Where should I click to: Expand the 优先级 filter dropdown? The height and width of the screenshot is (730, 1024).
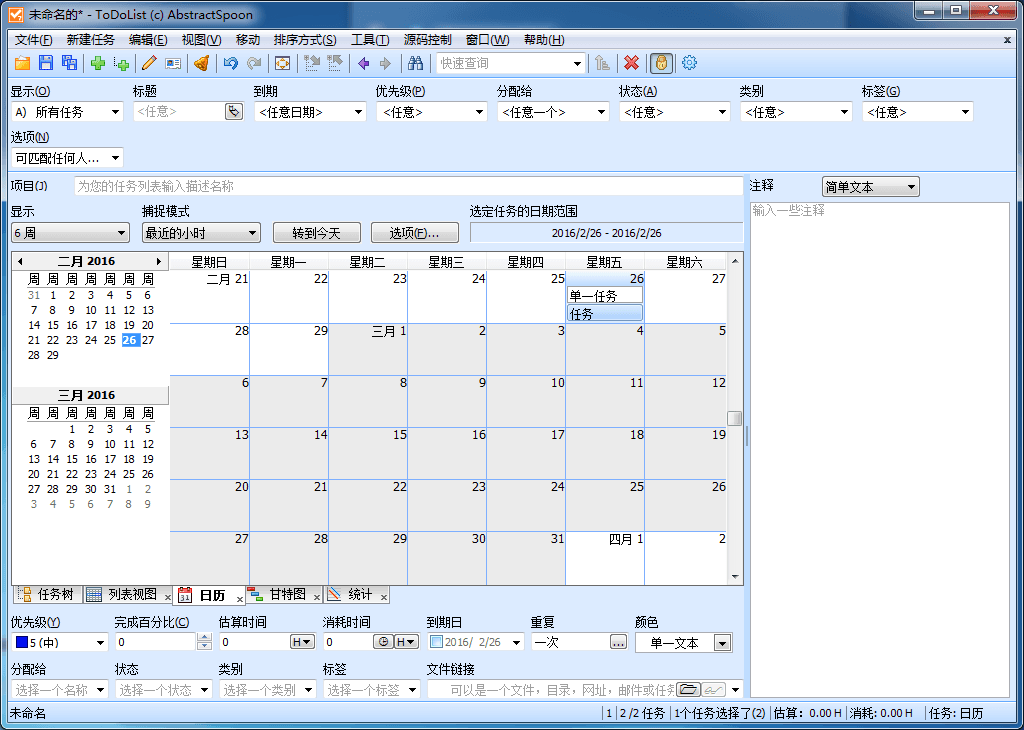click(430, 112)
